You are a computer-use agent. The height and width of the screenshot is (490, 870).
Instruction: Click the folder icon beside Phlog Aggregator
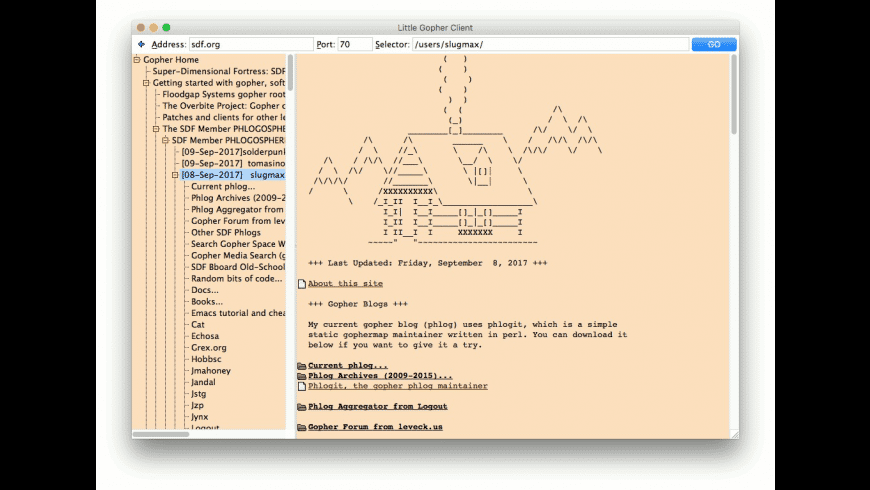[x=302, y=407]
